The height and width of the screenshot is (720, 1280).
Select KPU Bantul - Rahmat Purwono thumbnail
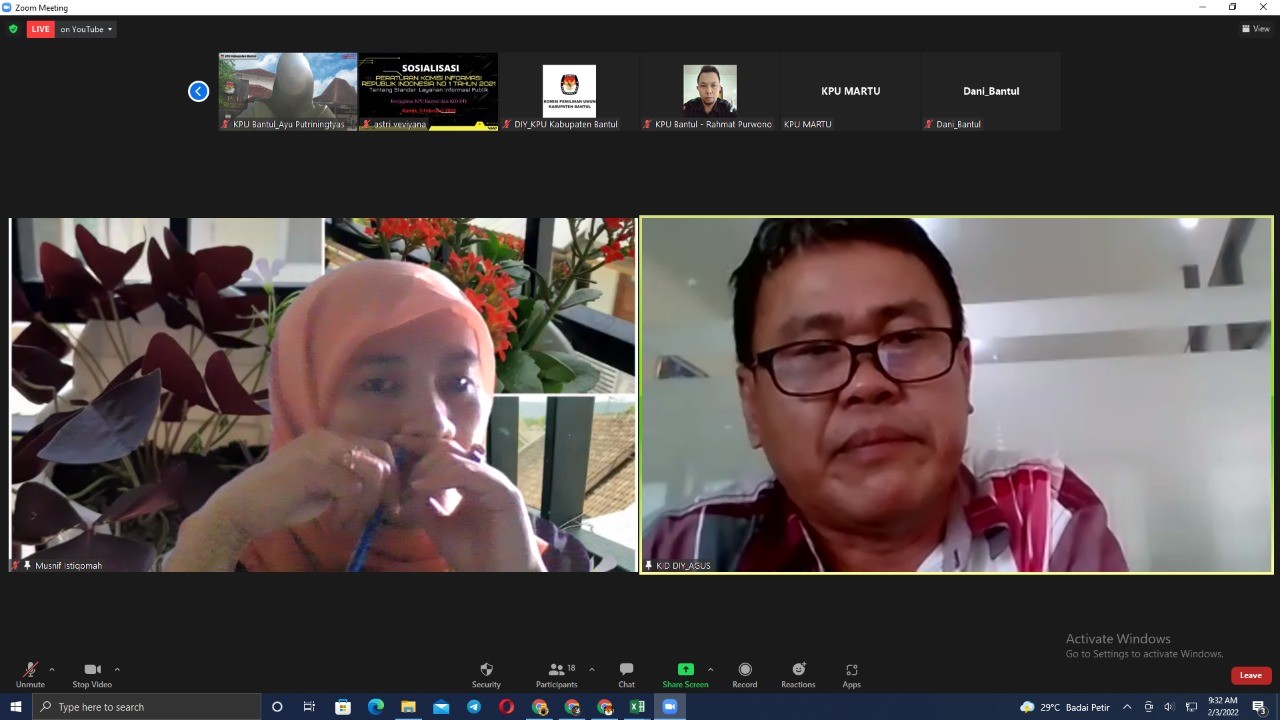(x=709, y=91)
